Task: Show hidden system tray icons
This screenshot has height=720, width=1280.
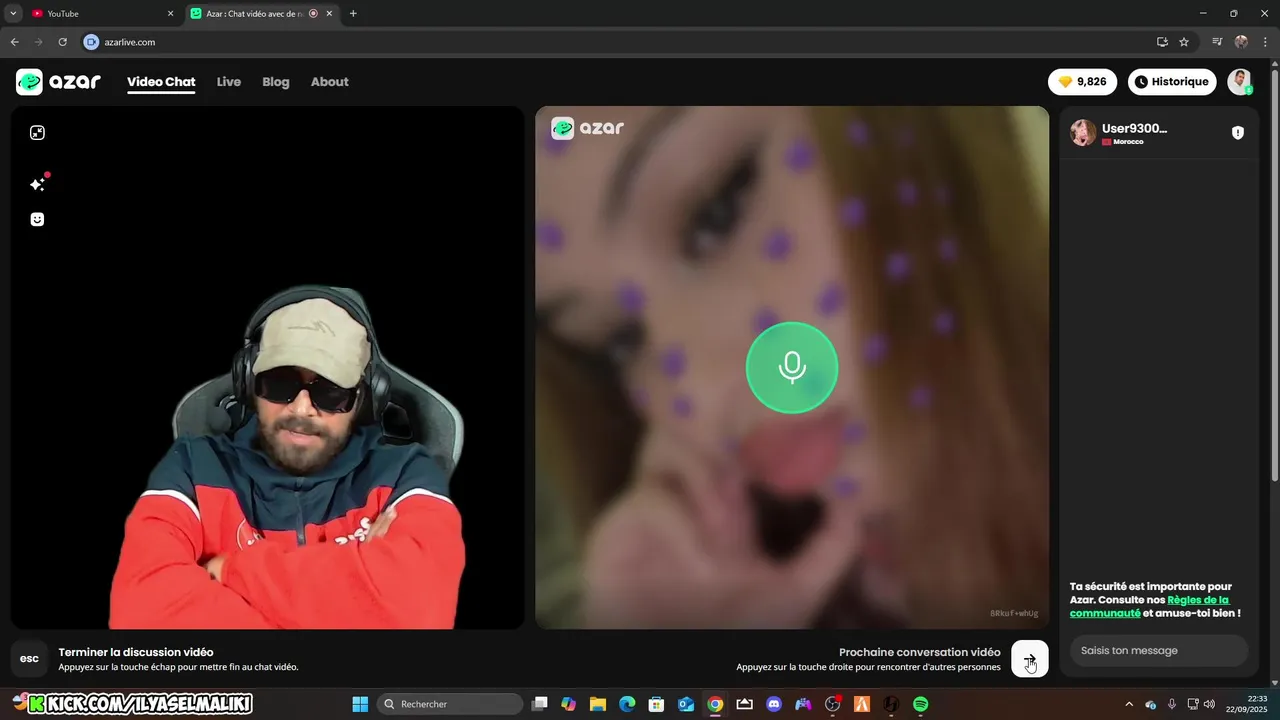Action: tap(1129, 704)
